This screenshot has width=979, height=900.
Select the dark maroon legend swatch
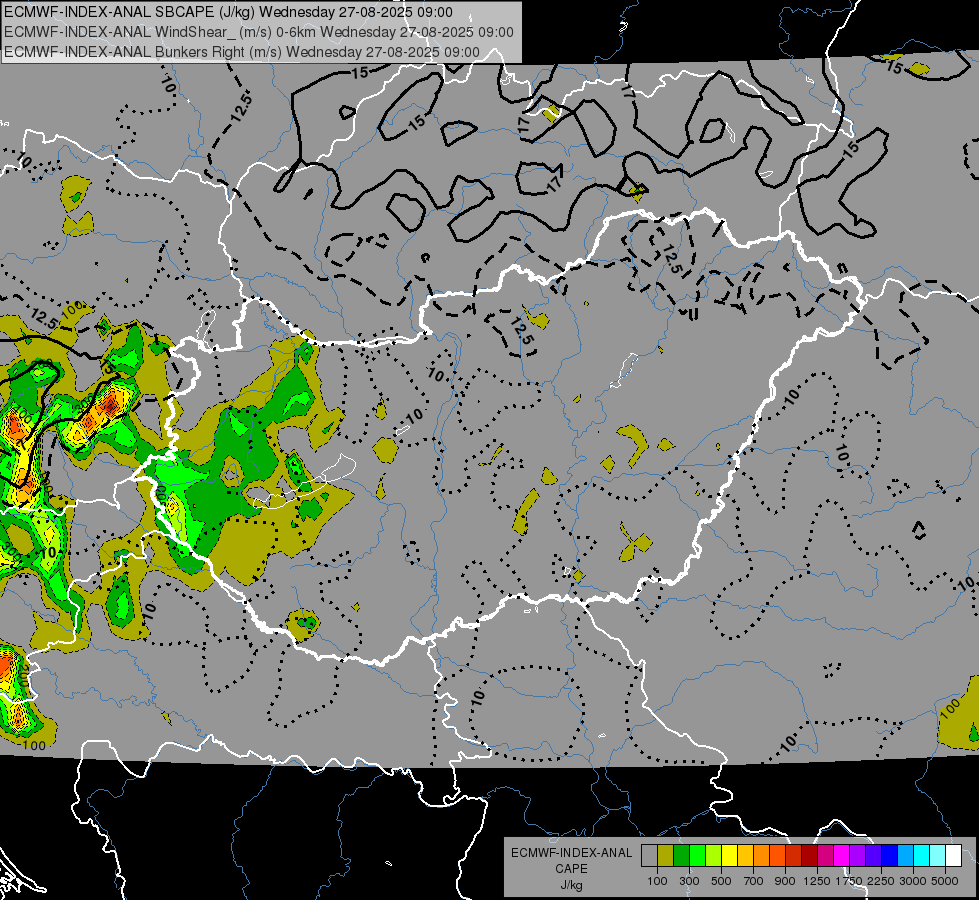click(x=809, y=856)
